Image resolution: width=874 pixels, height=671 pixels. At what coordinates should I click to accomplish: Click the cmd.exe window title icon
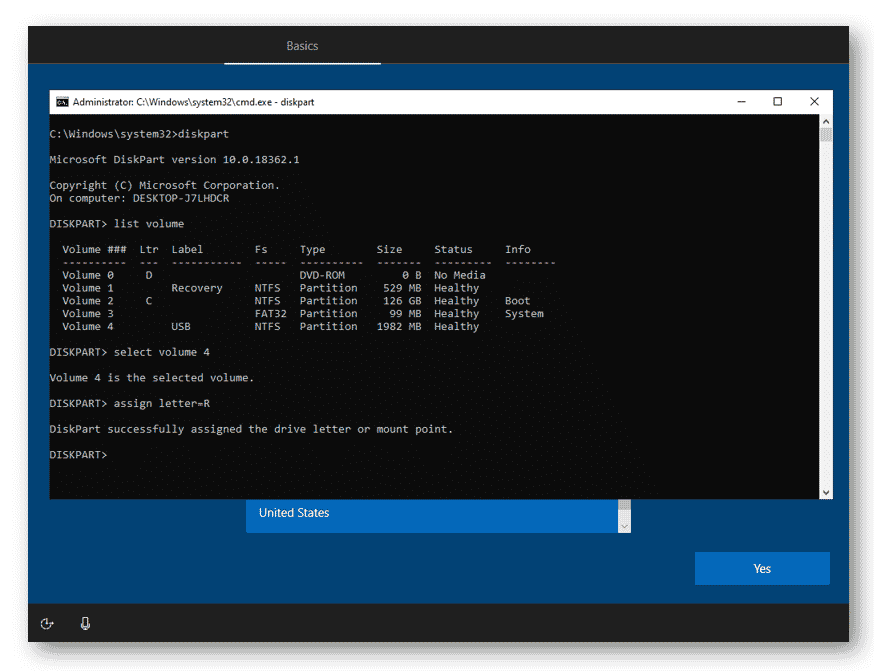[x=62, y=102]
